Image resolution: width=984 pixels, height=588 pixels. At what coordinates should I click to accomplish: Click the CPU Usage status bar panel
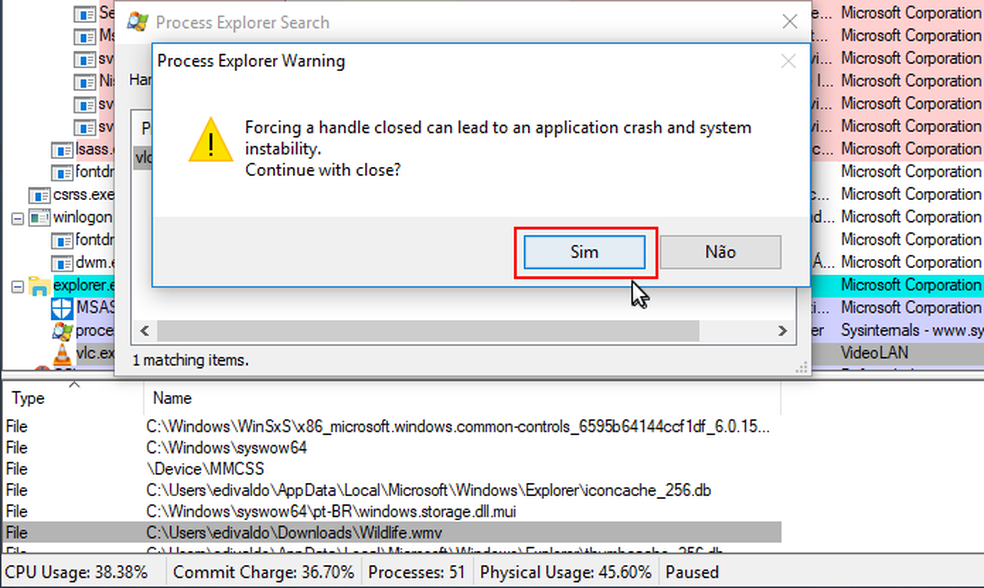tap(80, 573)
